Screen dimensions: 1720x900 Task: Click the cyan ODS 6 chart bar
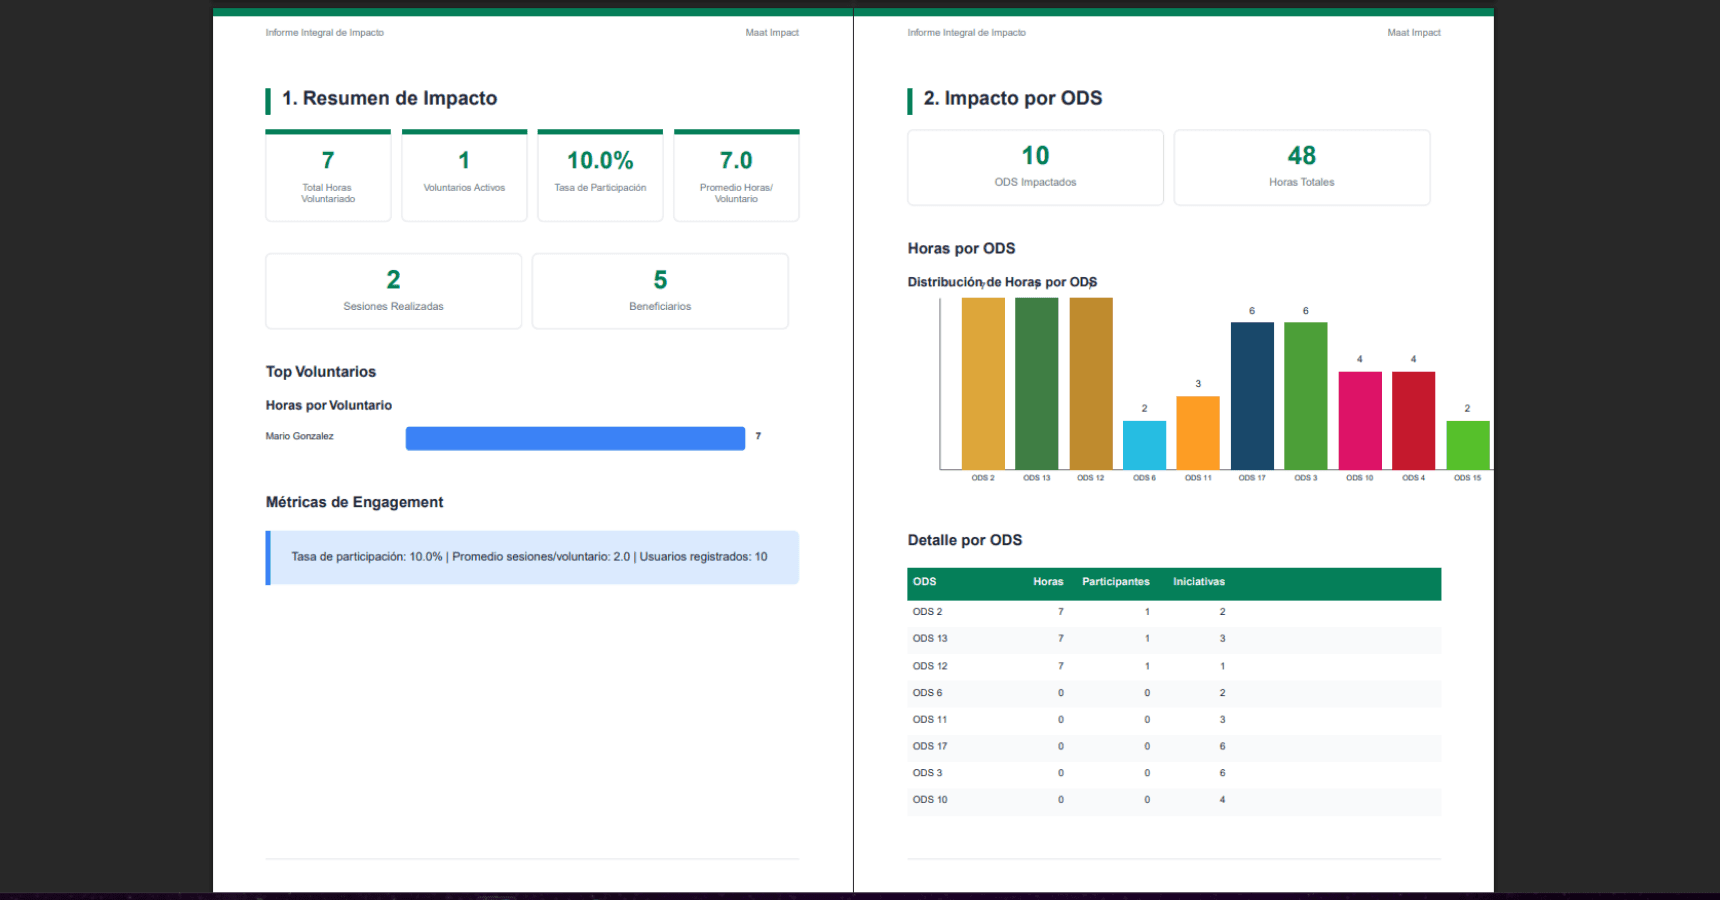(1144, 445)
